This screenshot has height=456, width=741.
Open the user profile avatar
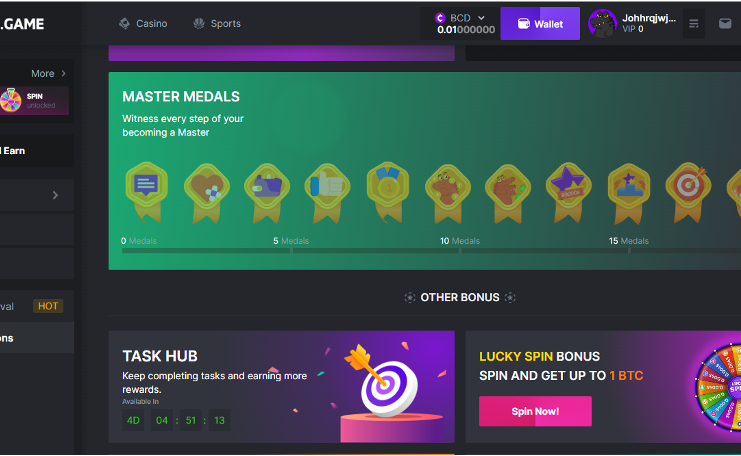[x=602, y=24]
